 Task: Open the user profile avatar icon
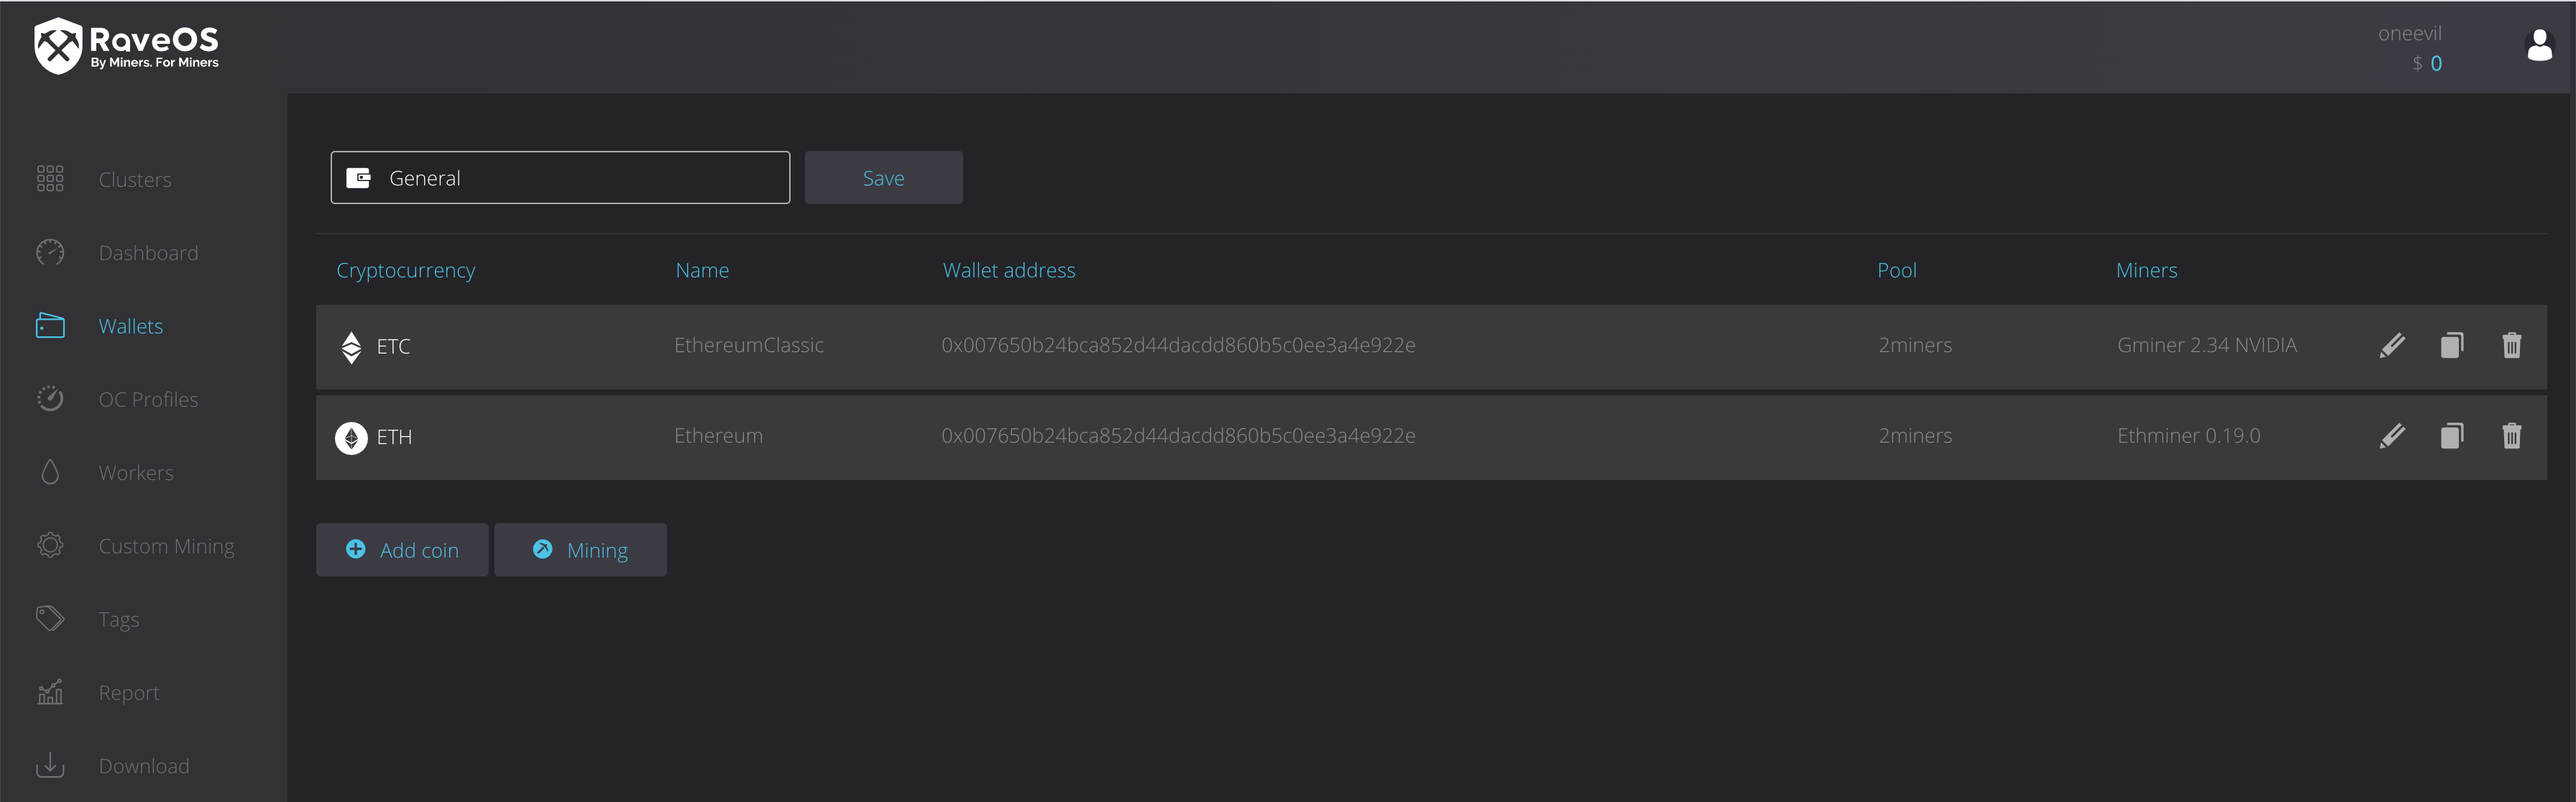pos(2539,46)
